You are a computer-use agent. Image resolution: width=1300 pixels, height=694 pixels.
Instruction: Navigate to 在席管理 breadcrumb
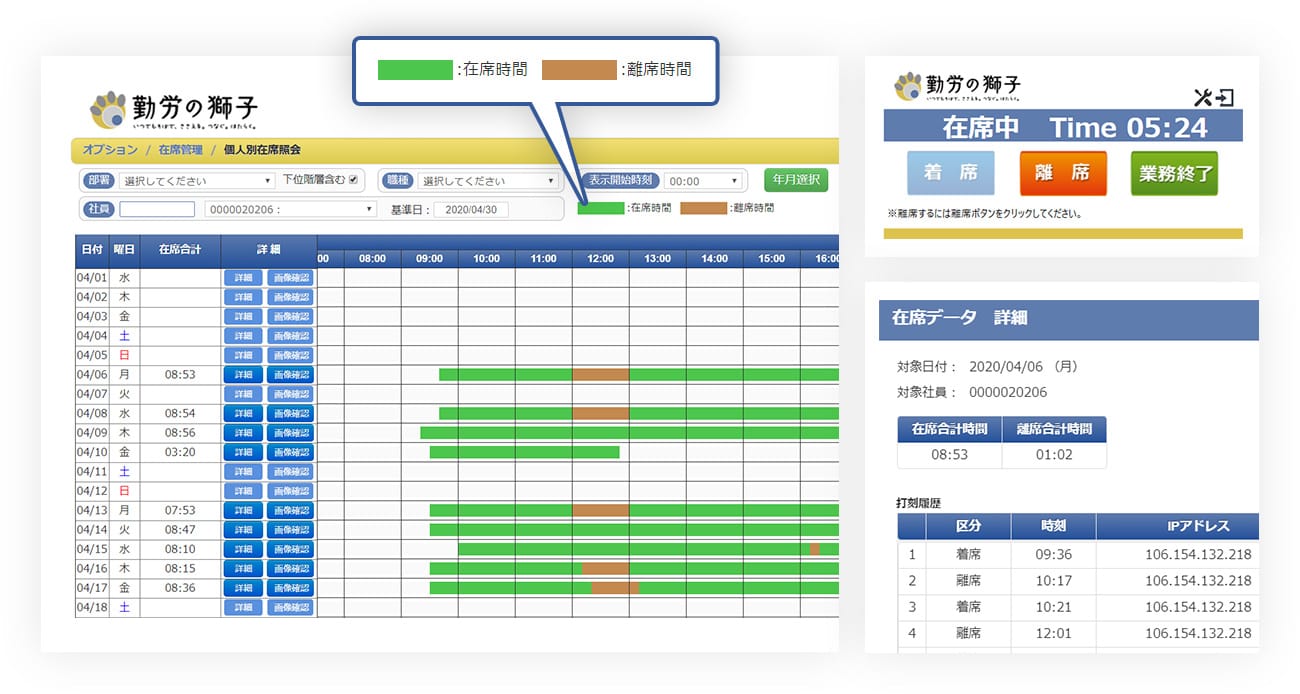180,150
